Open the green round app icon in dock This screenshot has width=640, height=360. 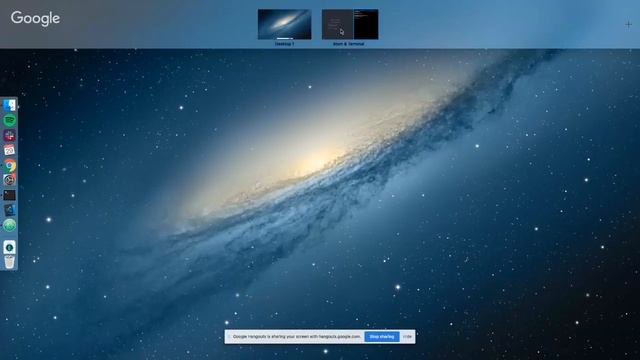coord(9,225)
